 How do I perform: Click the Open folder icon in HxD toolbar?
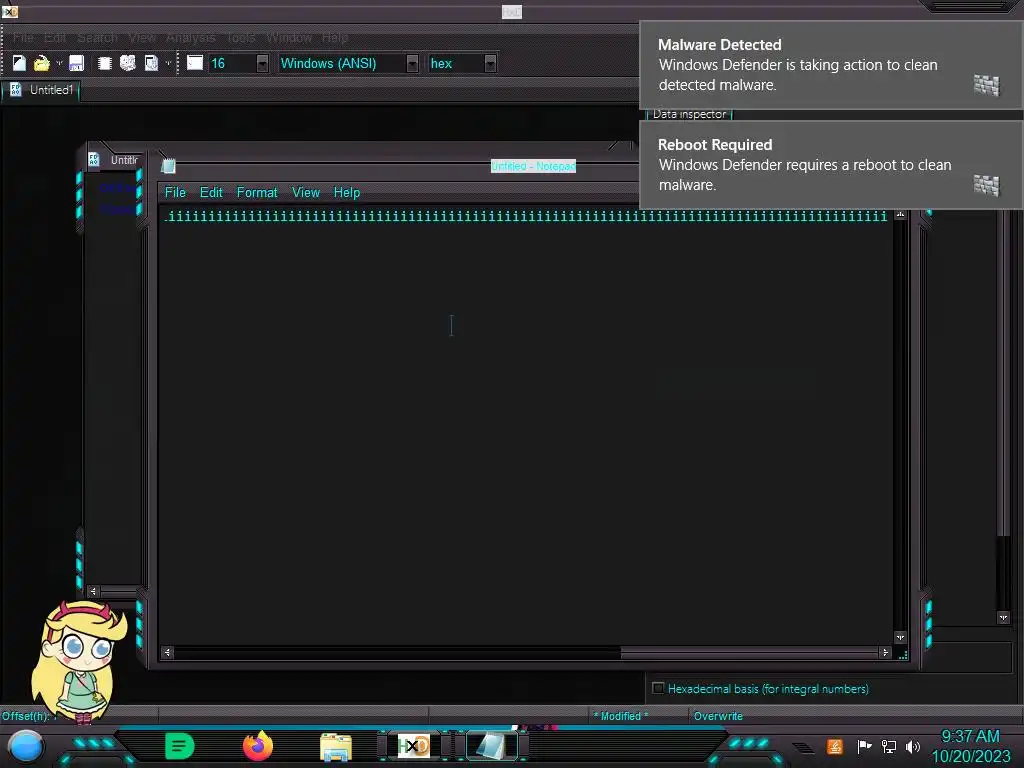pos(41,63)
